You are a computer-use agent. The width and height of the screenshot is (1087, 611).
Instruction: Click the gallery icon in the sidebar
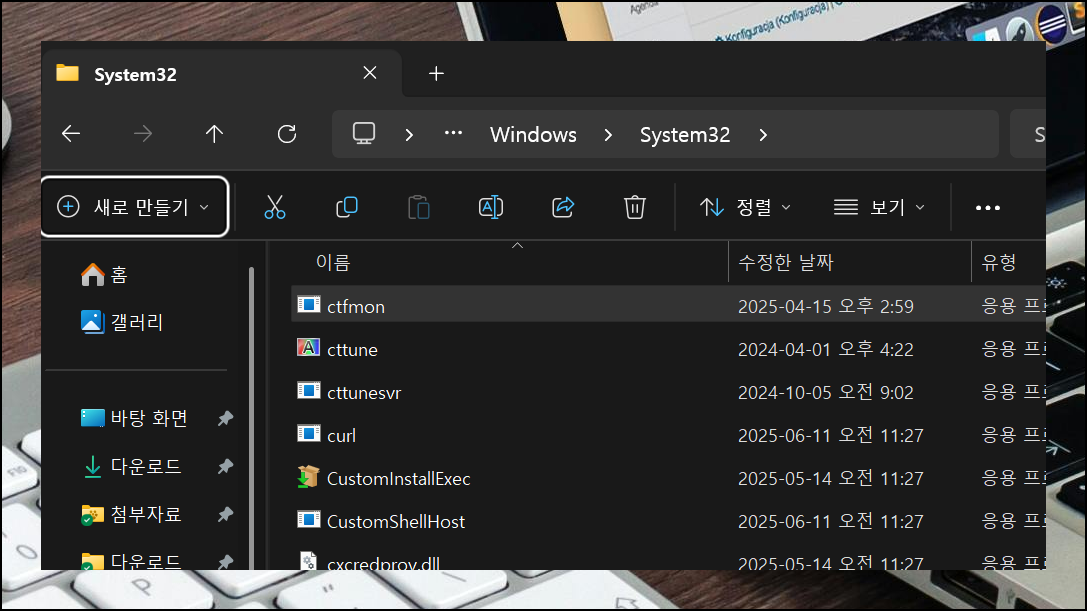[92, 322]
